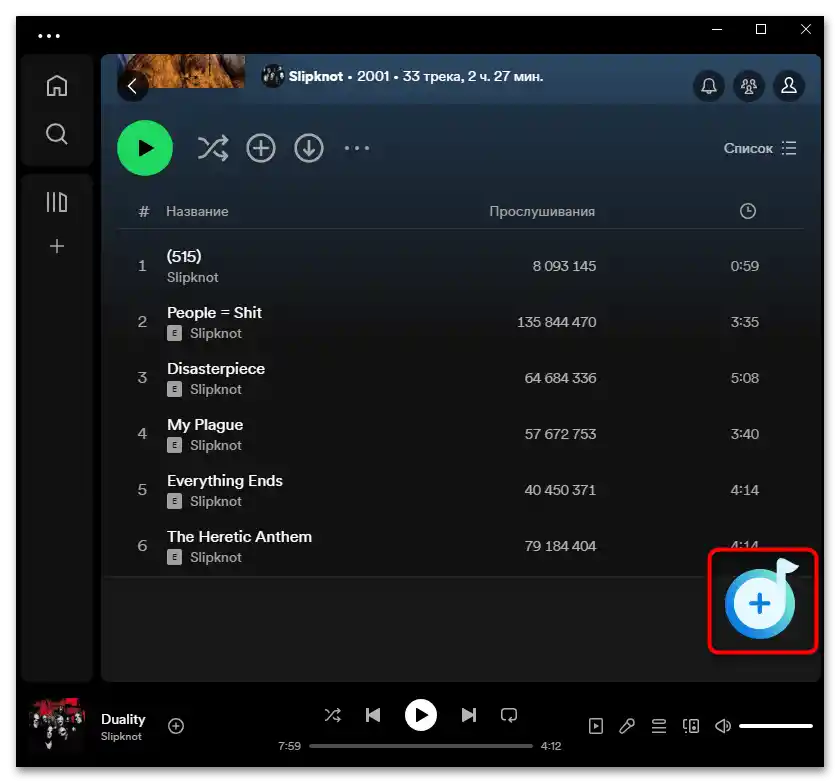Open Slipknot artist link under (515)
The height and width of the screenshot is (783, 840).
pyautogui.click(x=192, y=277)
